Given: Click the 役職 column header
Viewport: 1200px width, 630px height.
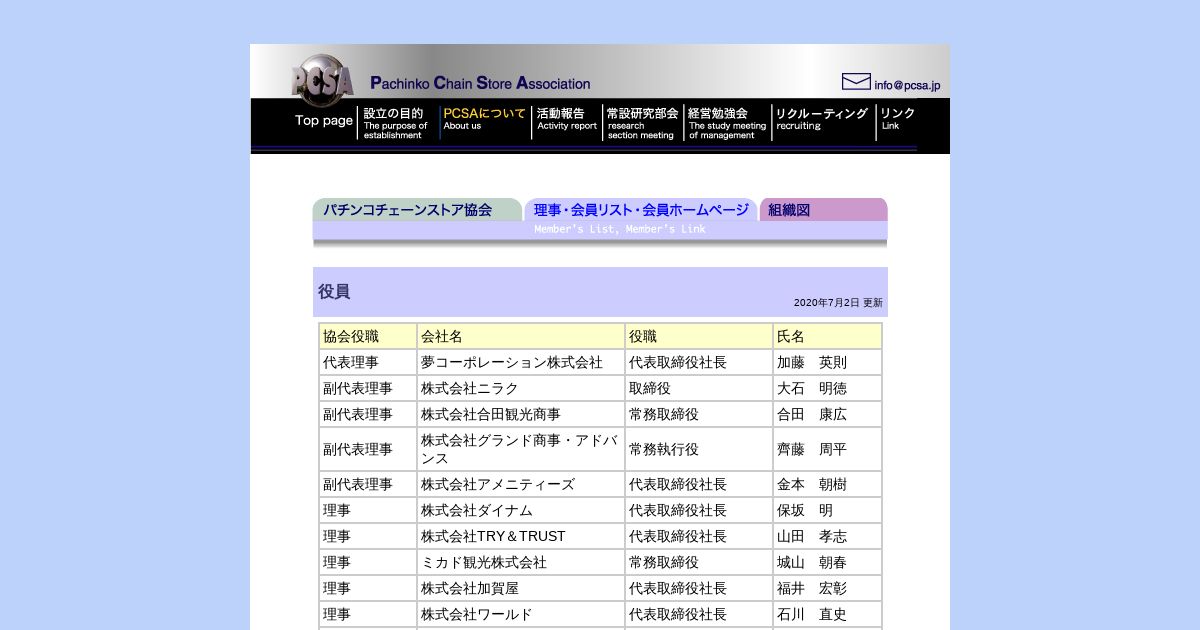Looking at the screenshot, I should (x=699, y=336).
